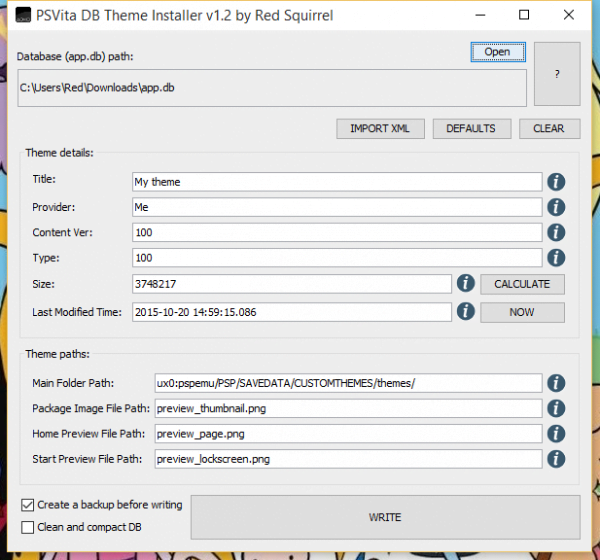The image size is (600, 560).
Task: Set modified time with NOW button
Action: (522, 312)
